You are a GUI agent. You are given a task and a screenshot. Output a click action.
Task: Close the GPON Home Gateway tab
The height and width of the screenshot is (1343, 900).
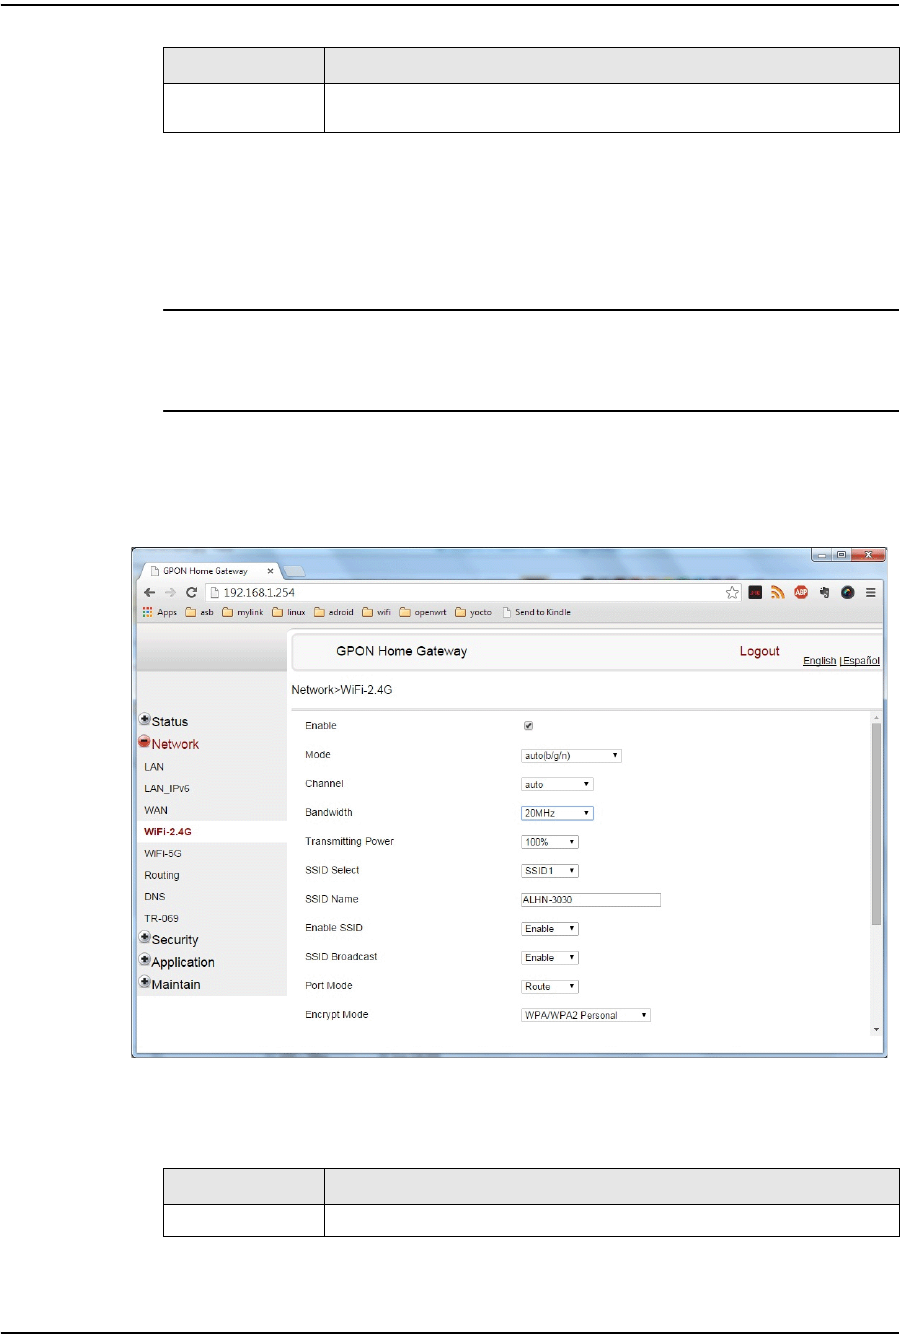pos(270,571)
